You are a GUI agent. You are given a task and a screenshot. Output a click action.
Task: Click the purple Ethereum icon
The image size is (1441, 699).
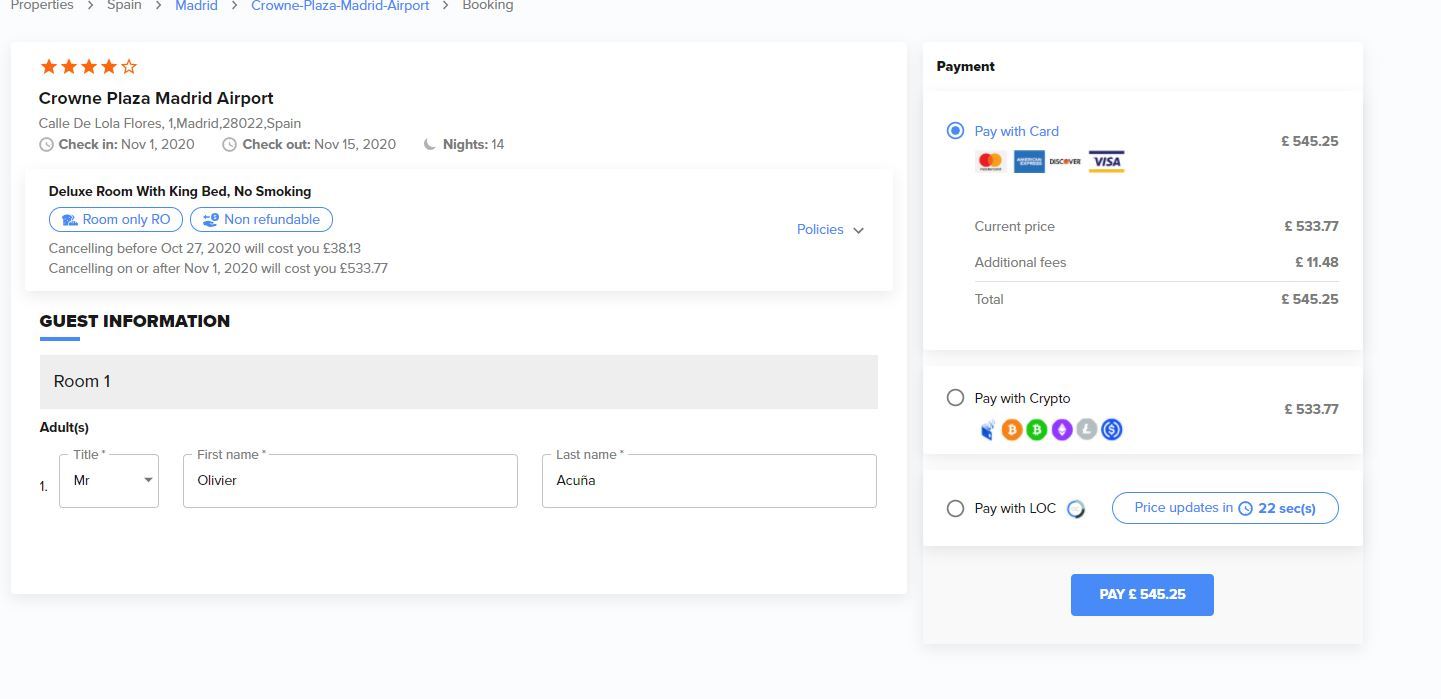[x=1061, y=430]
